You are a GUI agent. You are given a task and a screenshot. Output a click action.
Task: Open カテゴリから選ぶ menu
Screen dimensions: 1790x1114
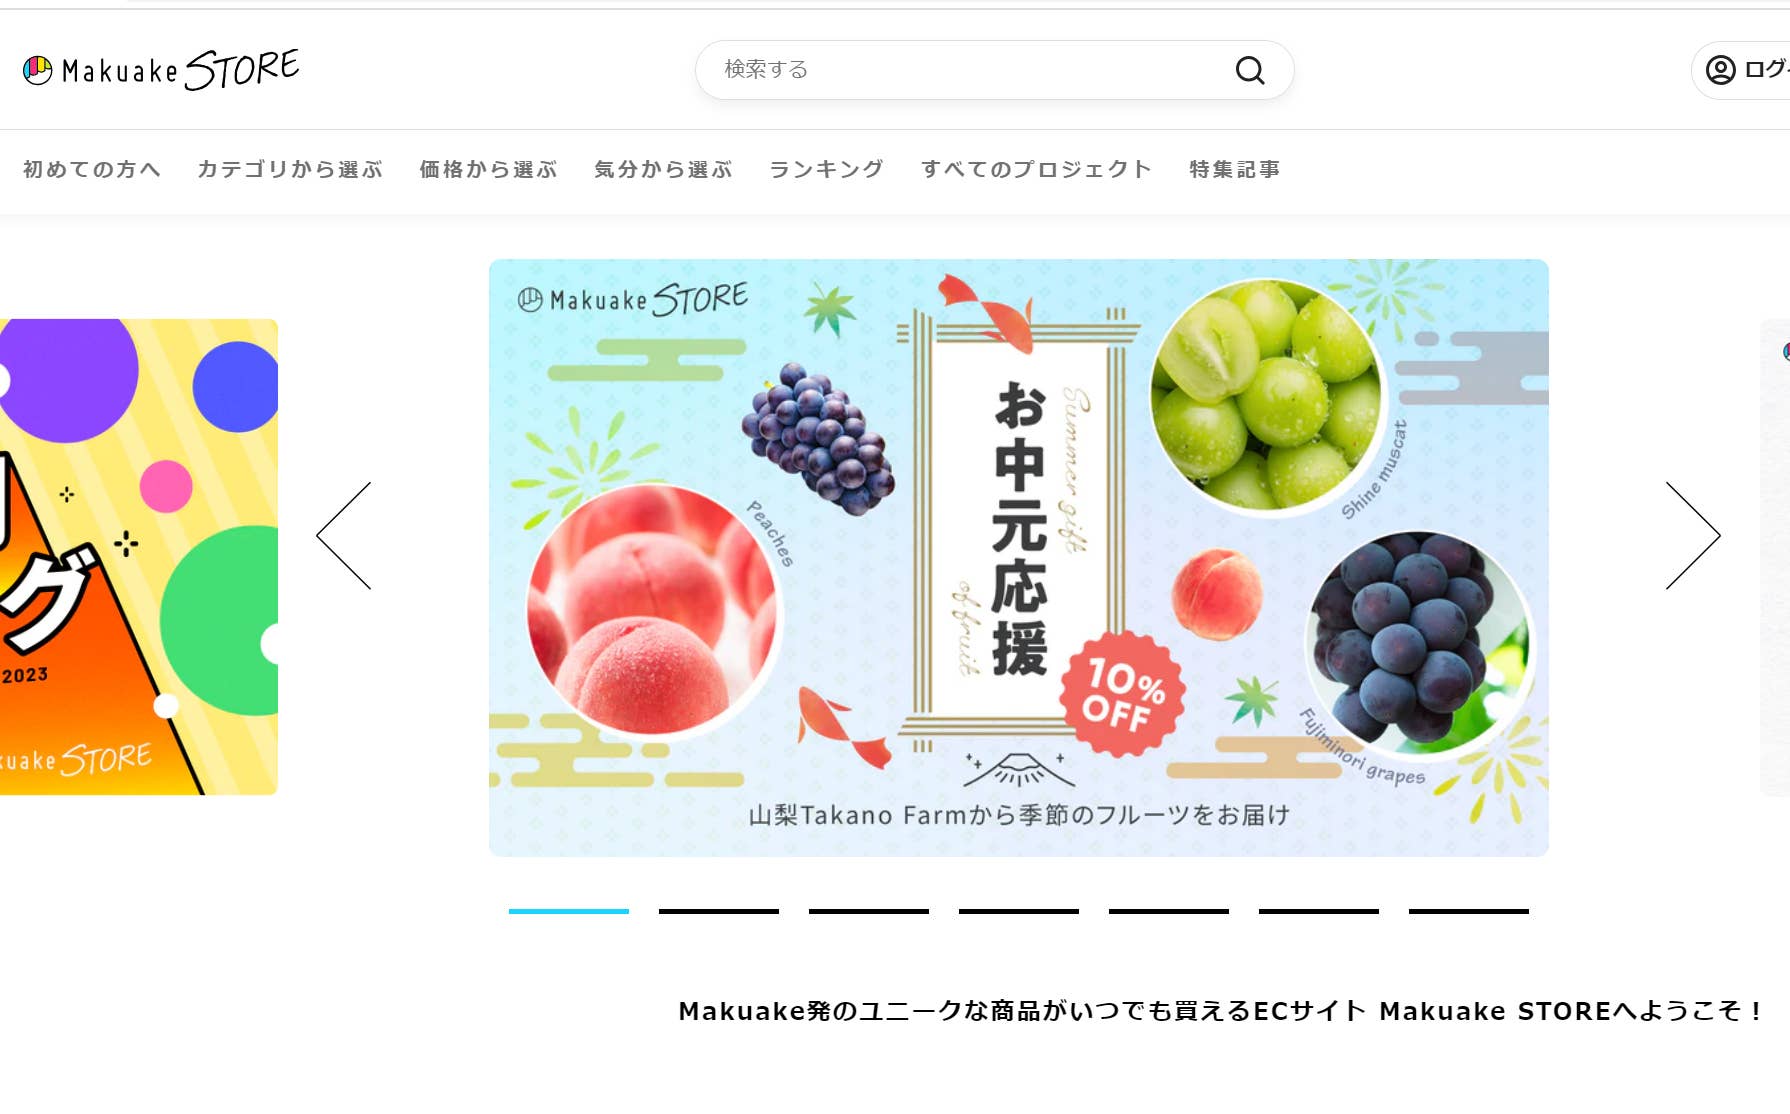coord(290,169)
